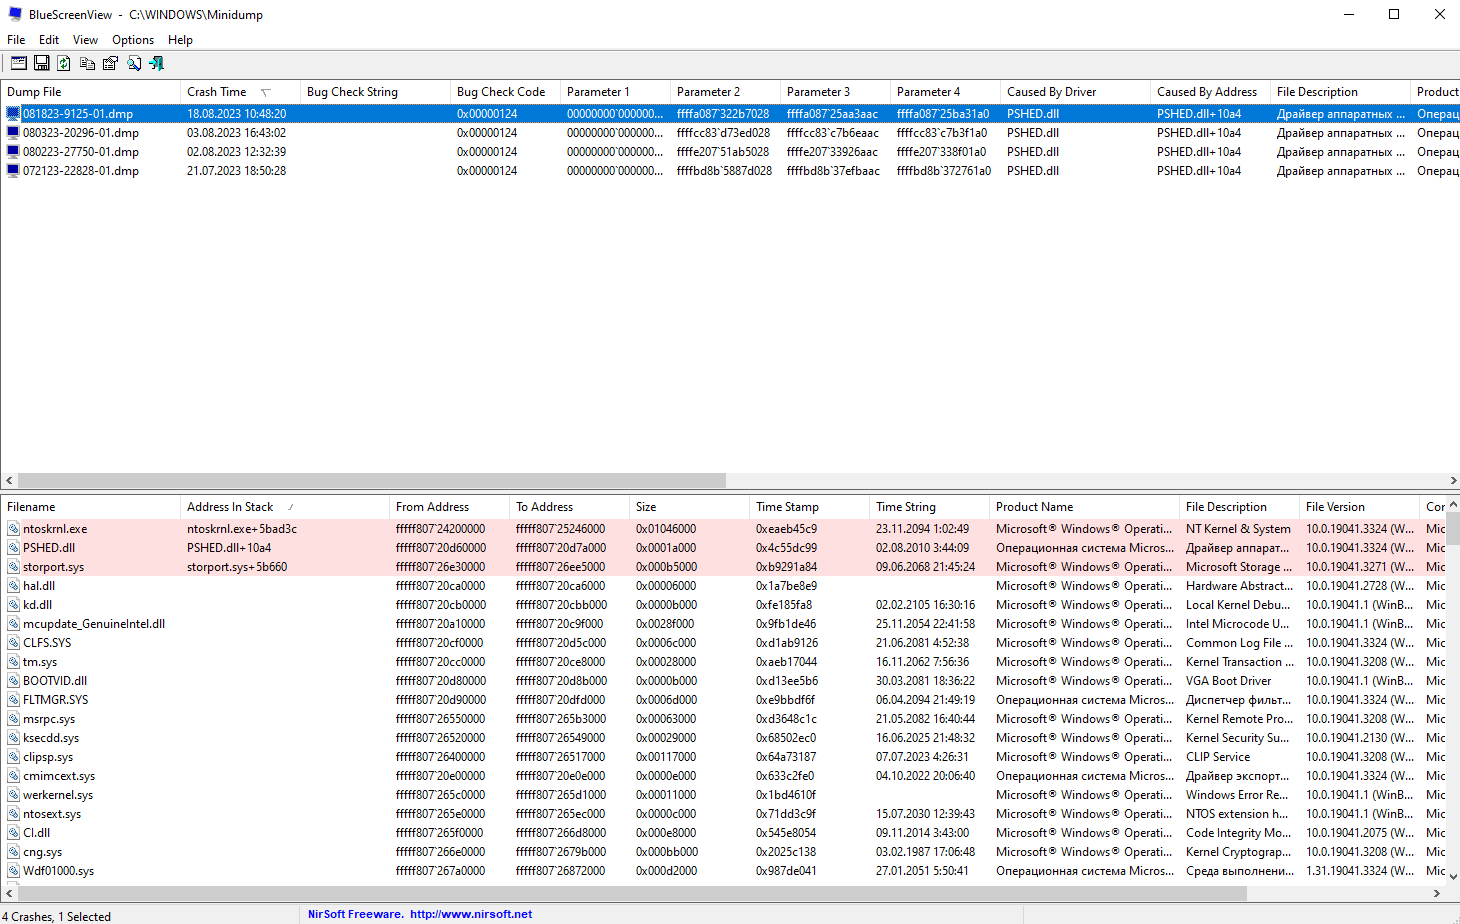The image size is (1460, 924).
Task: Sort by Bug Check Code column header
Action: [504, 92]
